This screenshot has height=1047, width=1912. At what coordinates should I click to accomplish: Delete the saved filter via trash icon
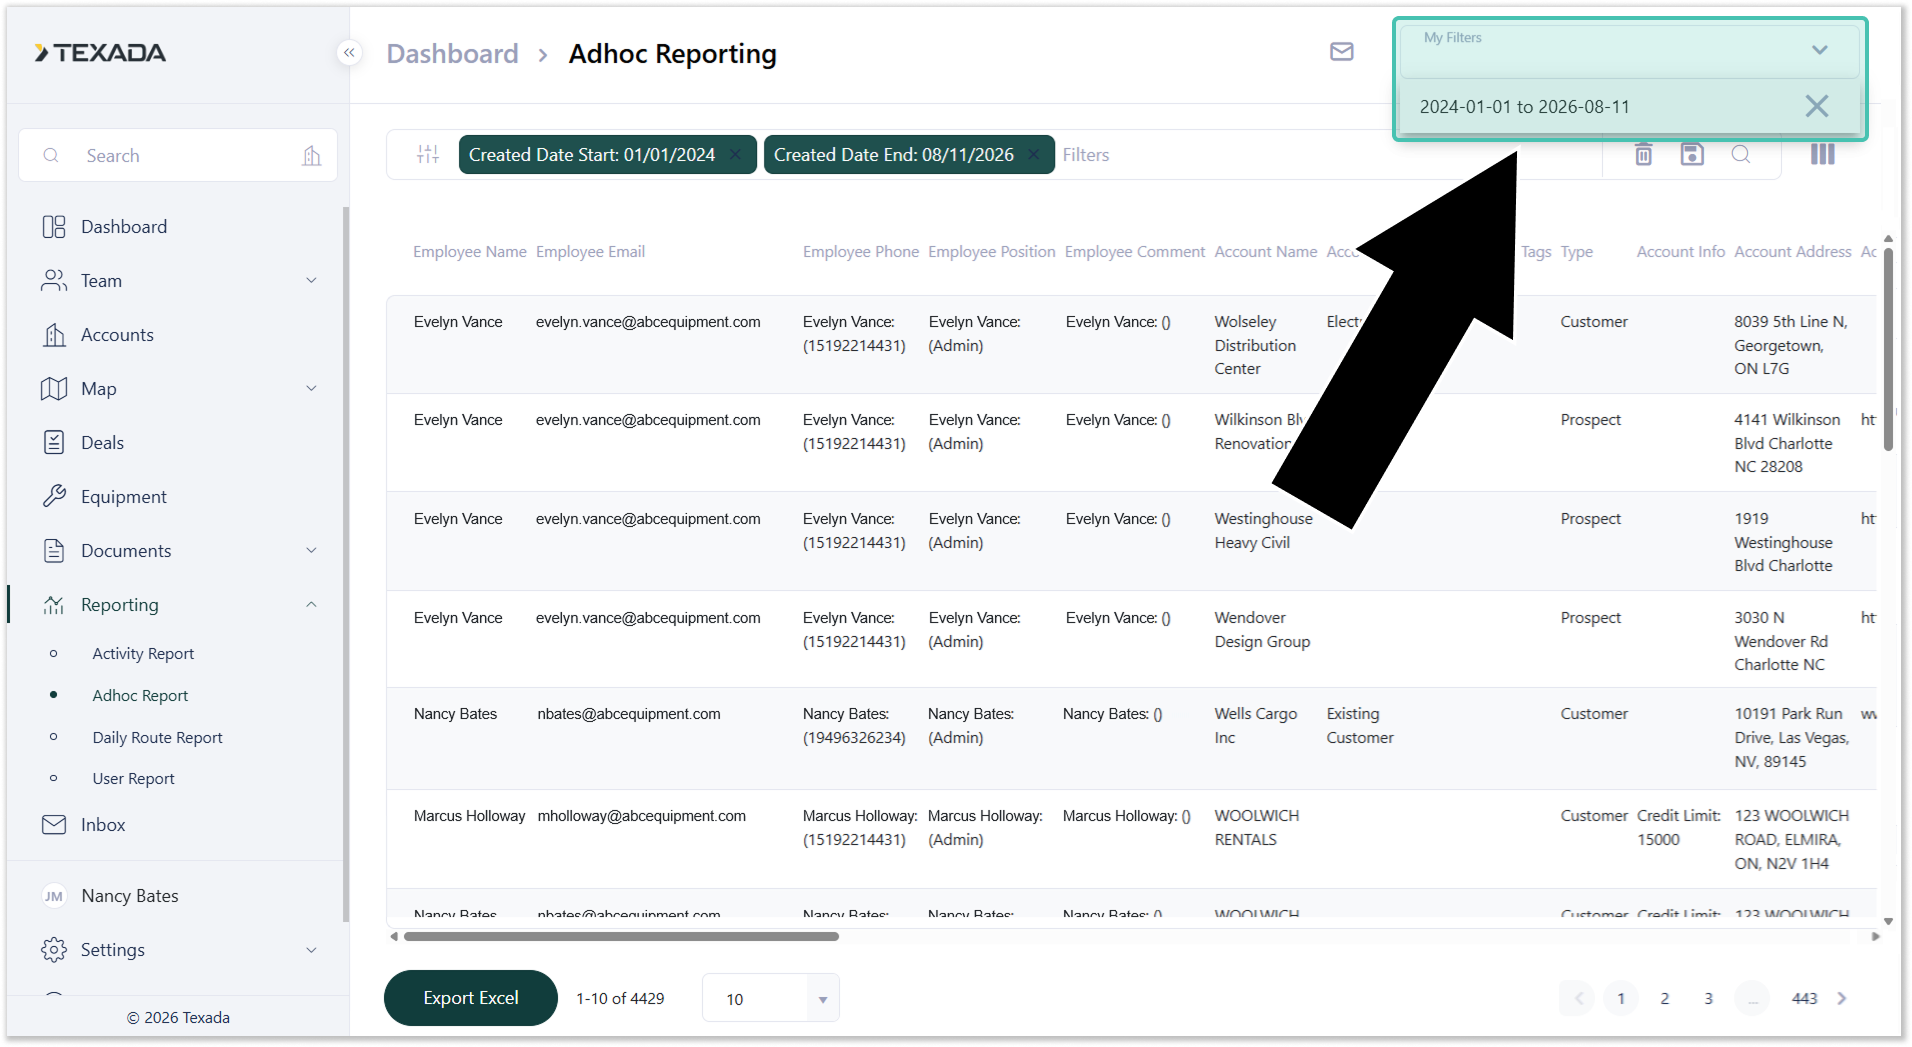point(1643,154)
